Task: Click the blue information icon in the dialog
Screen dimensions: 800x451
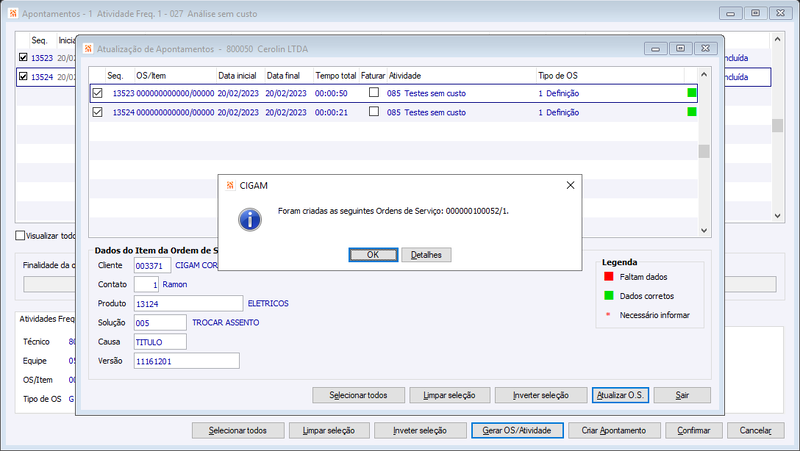Action: 250,220
